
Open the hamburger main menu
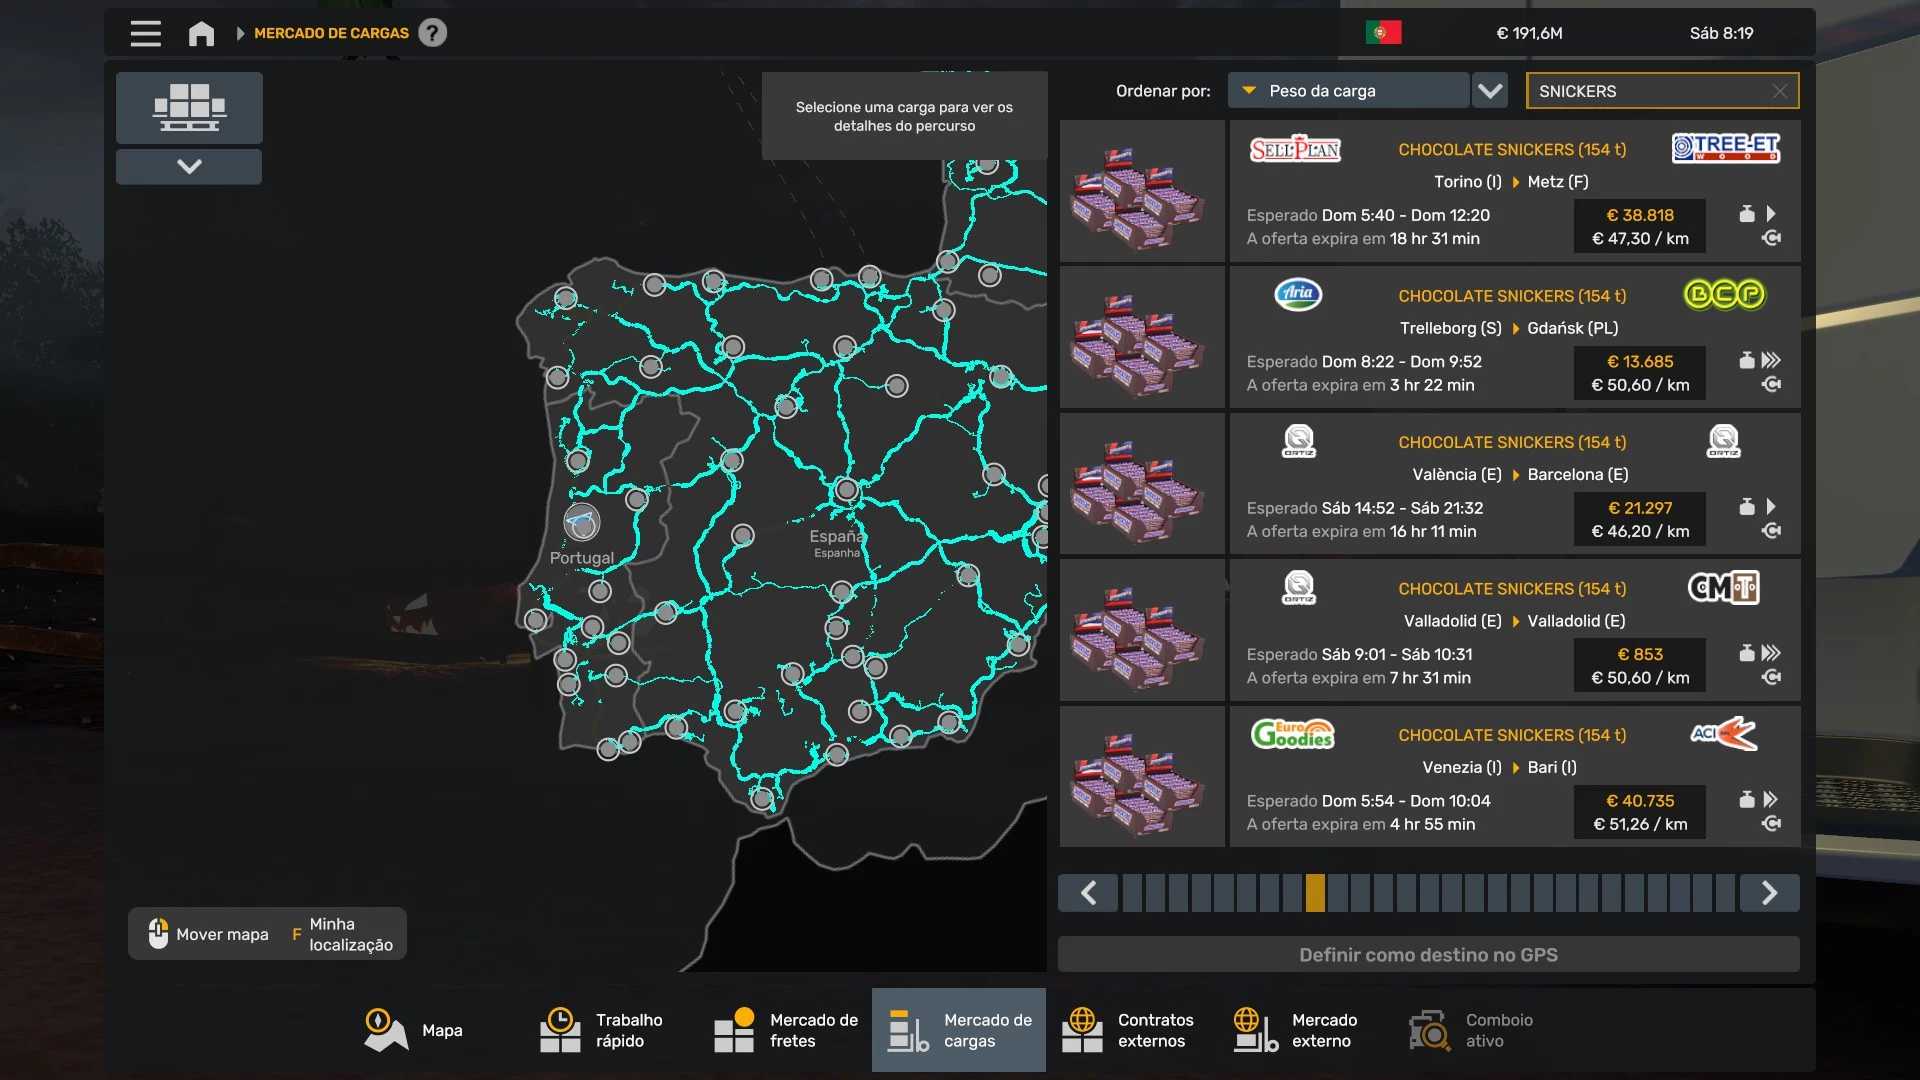point(145,33)
